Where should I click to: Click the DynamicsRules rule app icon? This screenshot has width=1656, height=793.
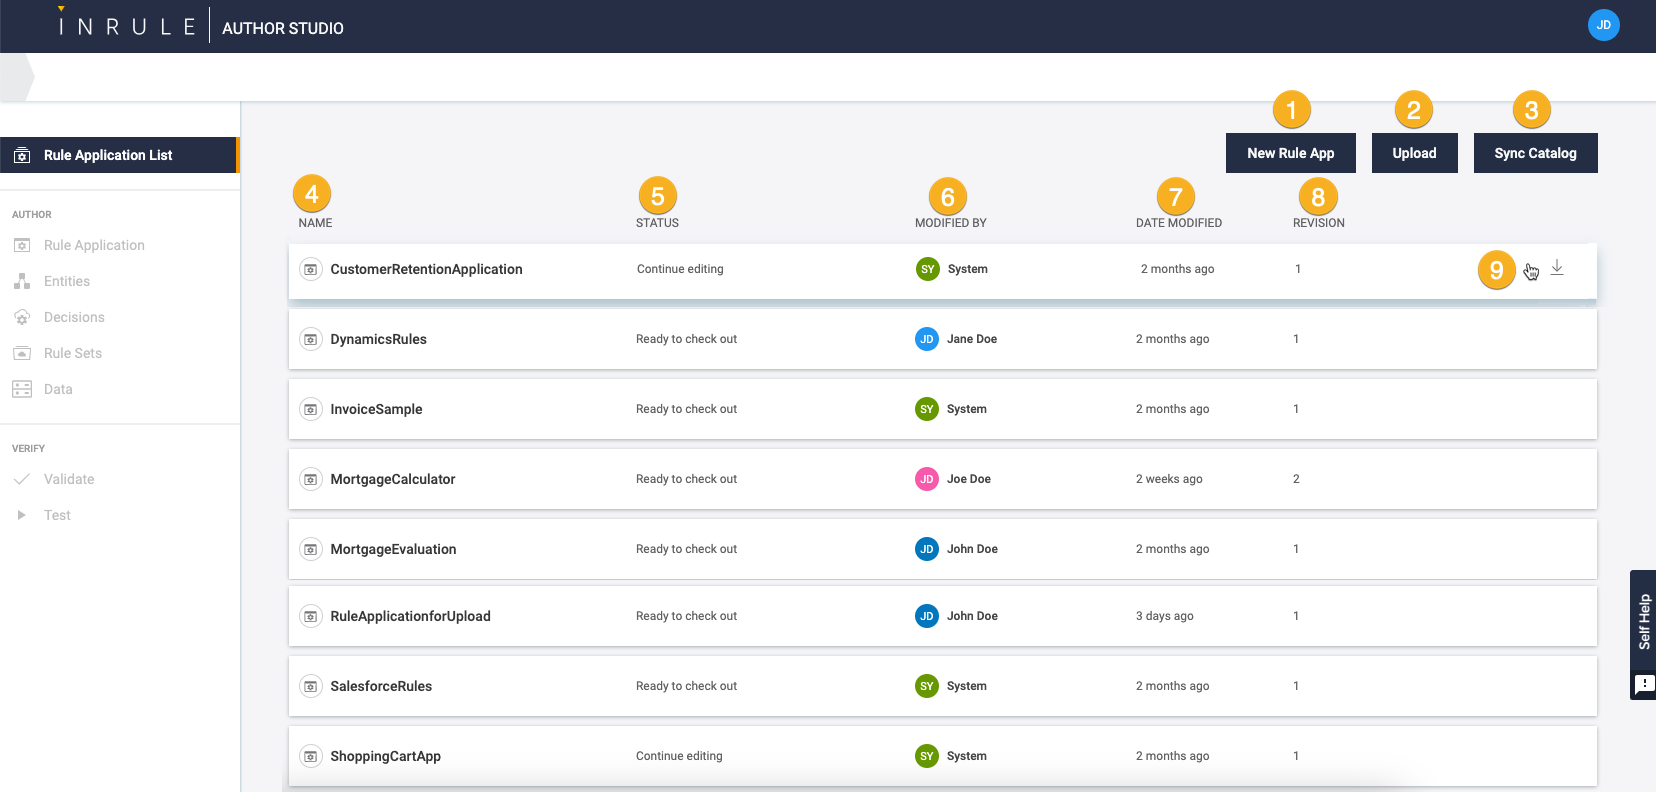(x=311, y=339)
